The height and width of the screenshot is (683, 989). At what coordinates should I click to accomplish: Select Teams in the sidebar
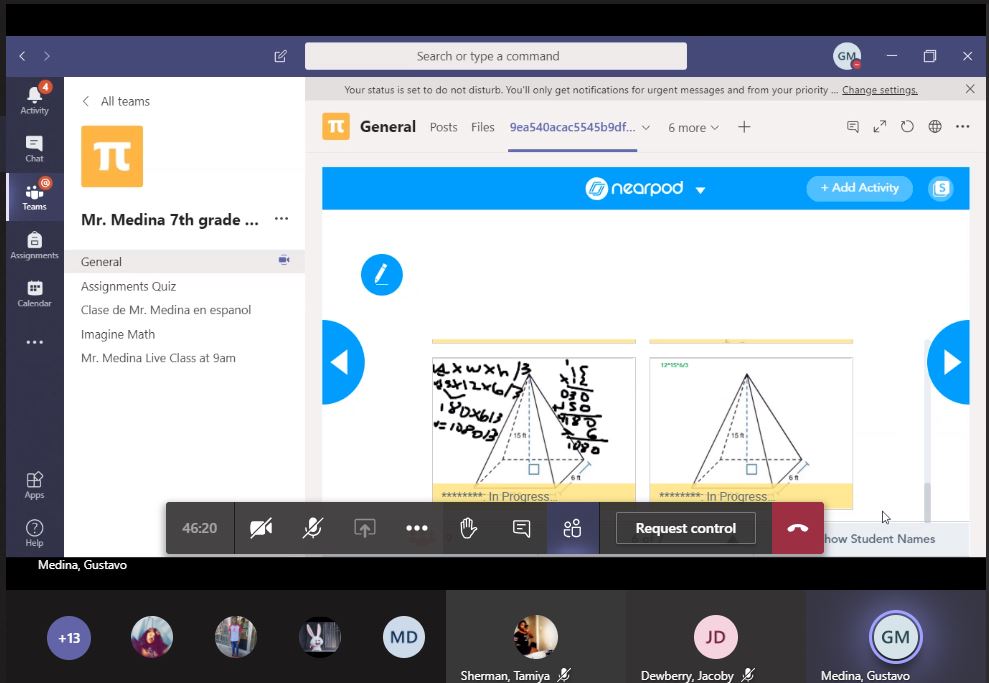click(x=34, y=196)
